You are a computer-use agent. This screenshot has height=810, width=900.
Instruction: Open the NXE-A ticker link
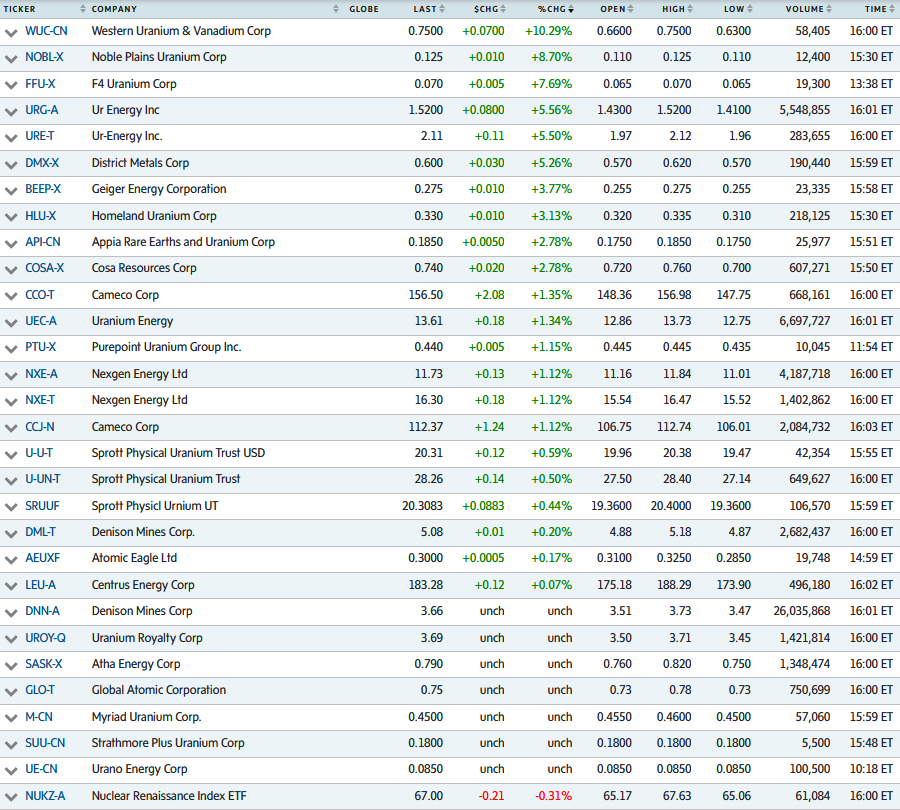coord(41,374)
